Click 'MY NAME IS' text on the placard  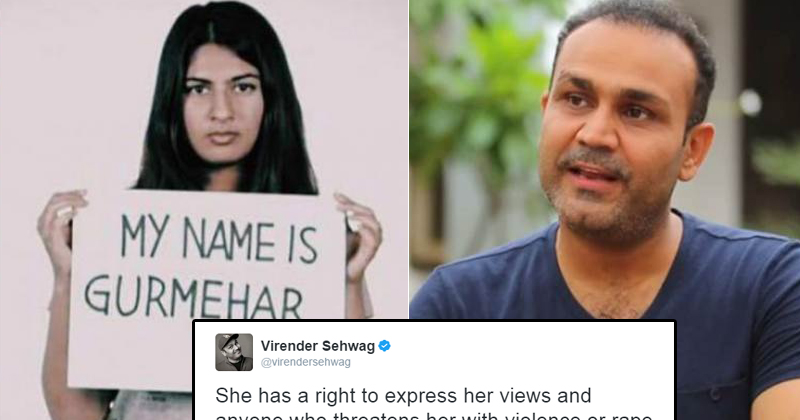click(220, 239)
